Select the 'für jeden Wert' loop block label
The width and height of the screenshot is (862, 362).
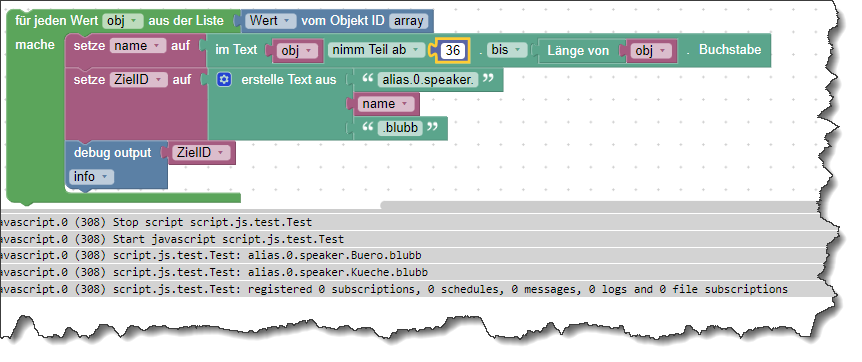[x=57, y=21]
